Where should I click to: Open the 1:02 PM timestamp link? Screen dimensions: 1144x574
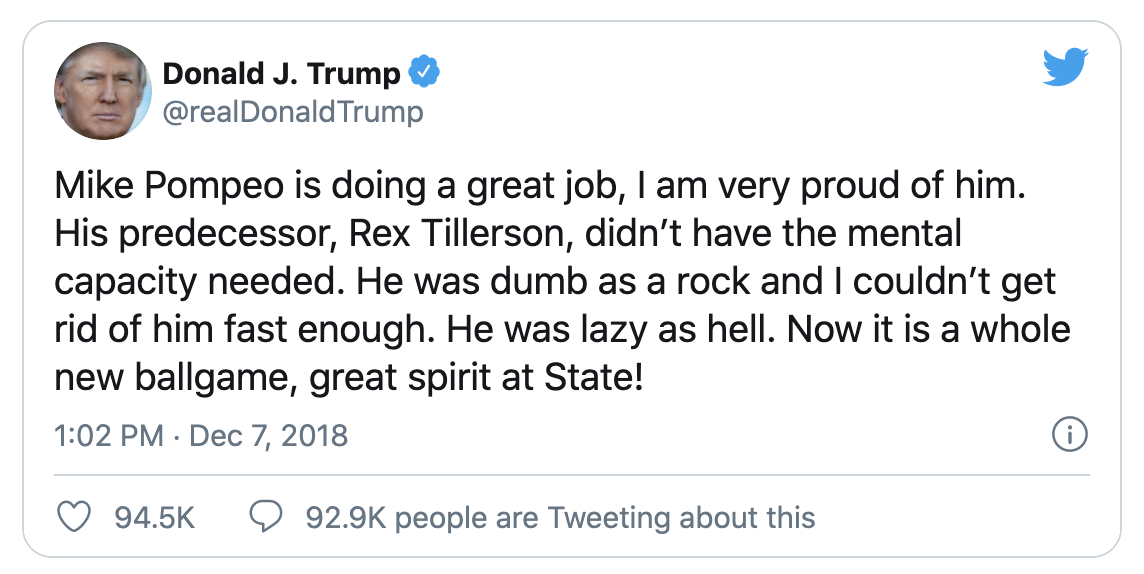point(109,436)
